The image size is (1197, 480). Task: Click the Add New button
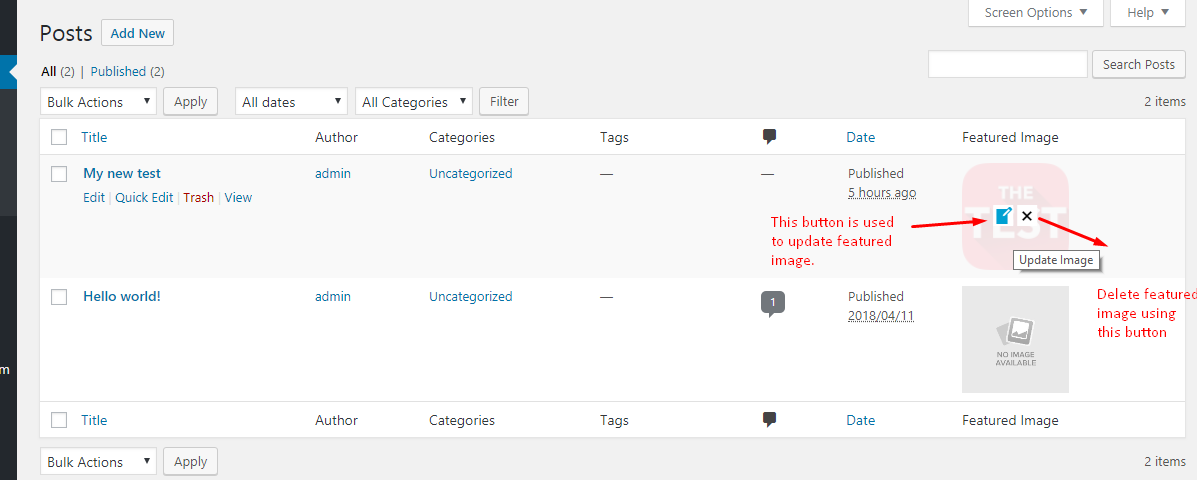pos(137,34)
